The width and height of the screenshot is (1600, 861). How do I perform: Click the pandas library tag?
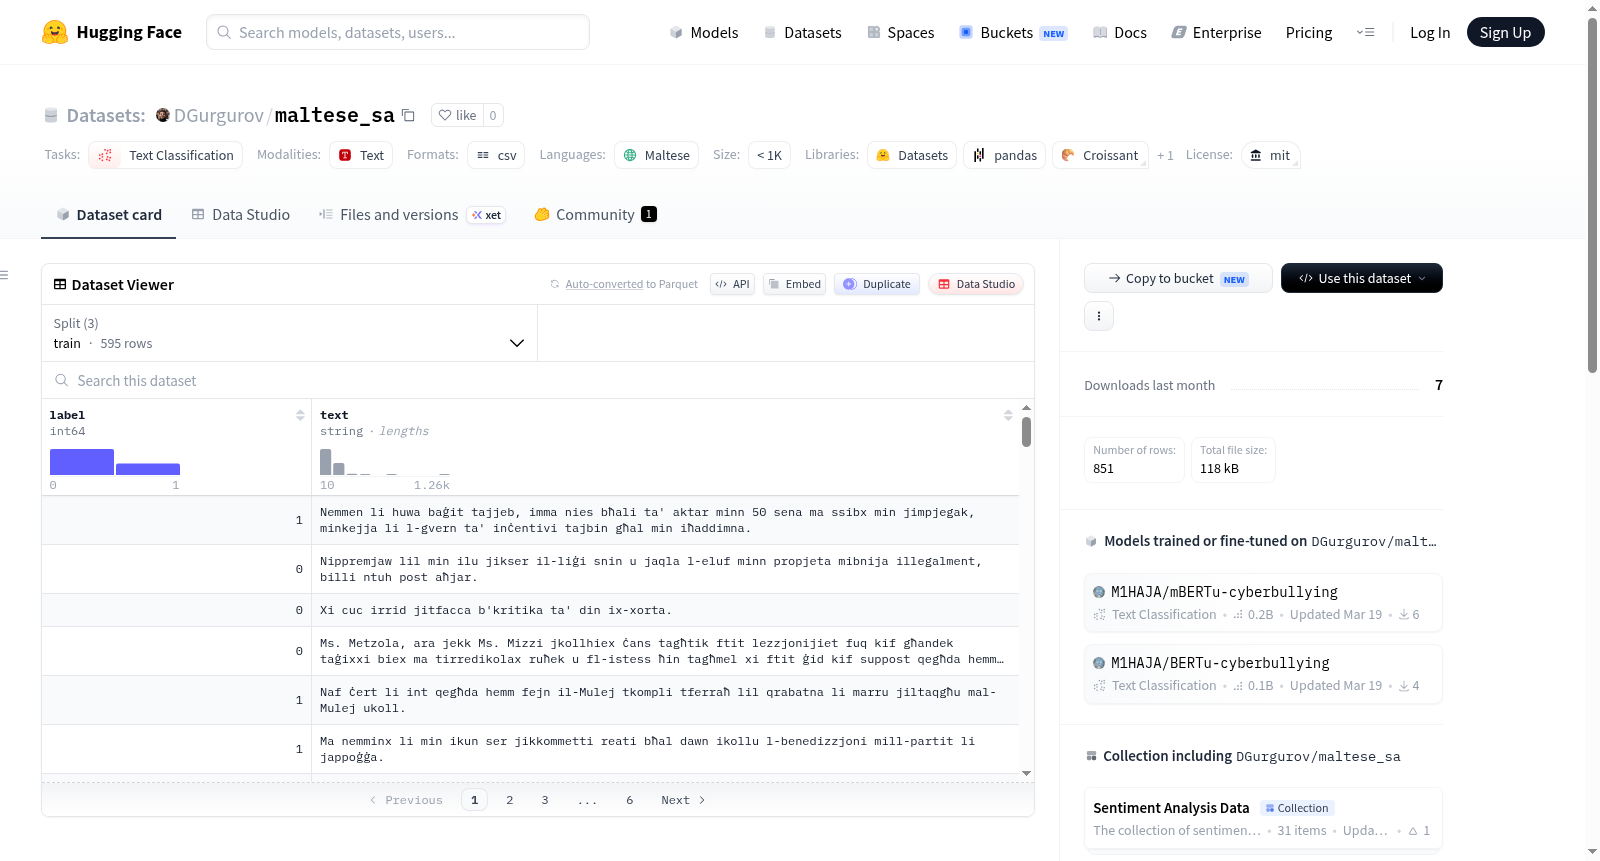click(x=1004, y=155)
